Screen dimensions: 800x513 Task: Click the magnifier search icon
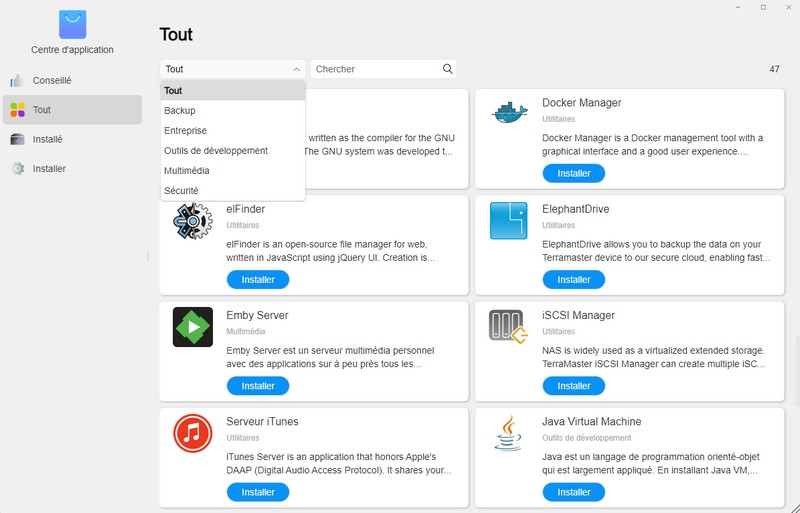click(447, 69)
